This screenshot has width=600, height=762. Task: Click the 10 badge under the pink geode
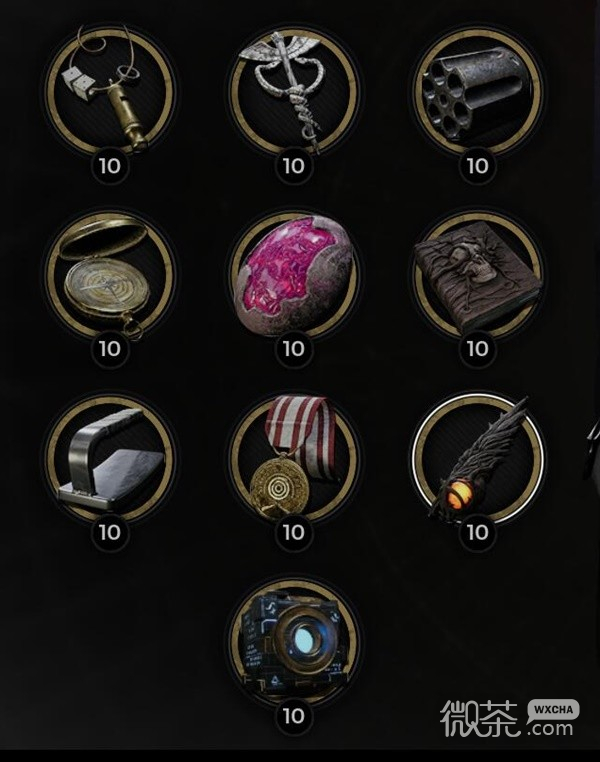pos(294,349)
